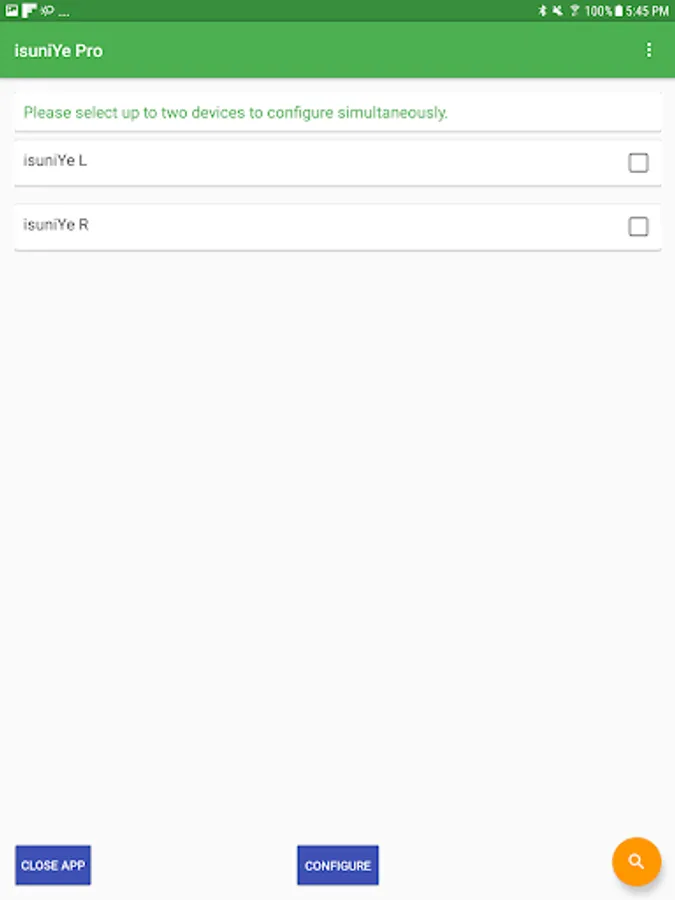The image size is (675, 900).
Task: Select the isuniYe R device row
Action: (338, 227)
